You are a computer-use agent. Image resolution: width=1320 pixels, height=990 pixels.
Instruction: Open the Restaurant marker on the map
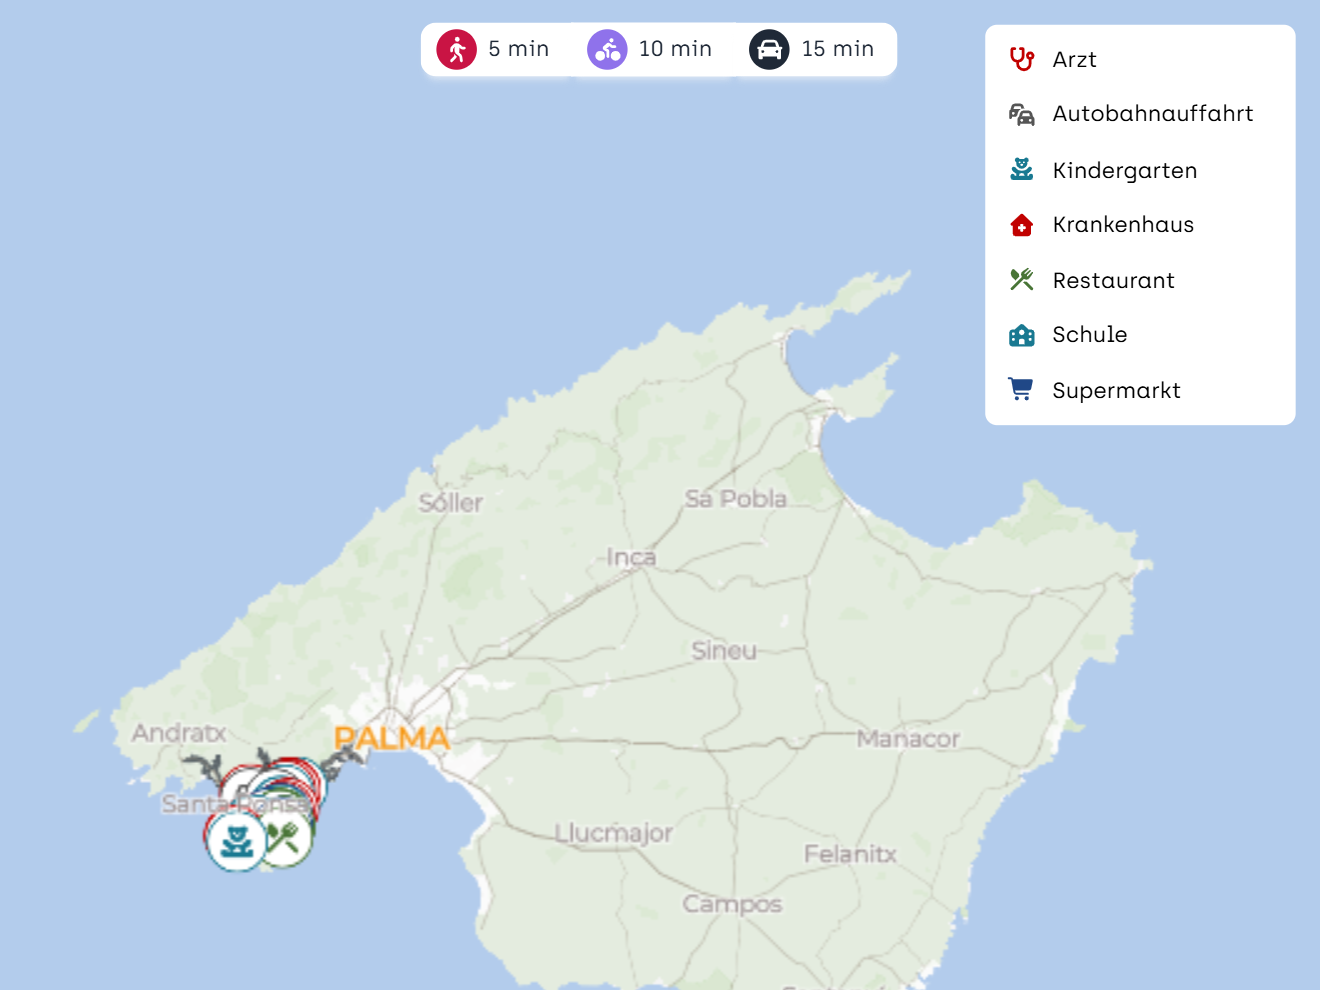285,838
